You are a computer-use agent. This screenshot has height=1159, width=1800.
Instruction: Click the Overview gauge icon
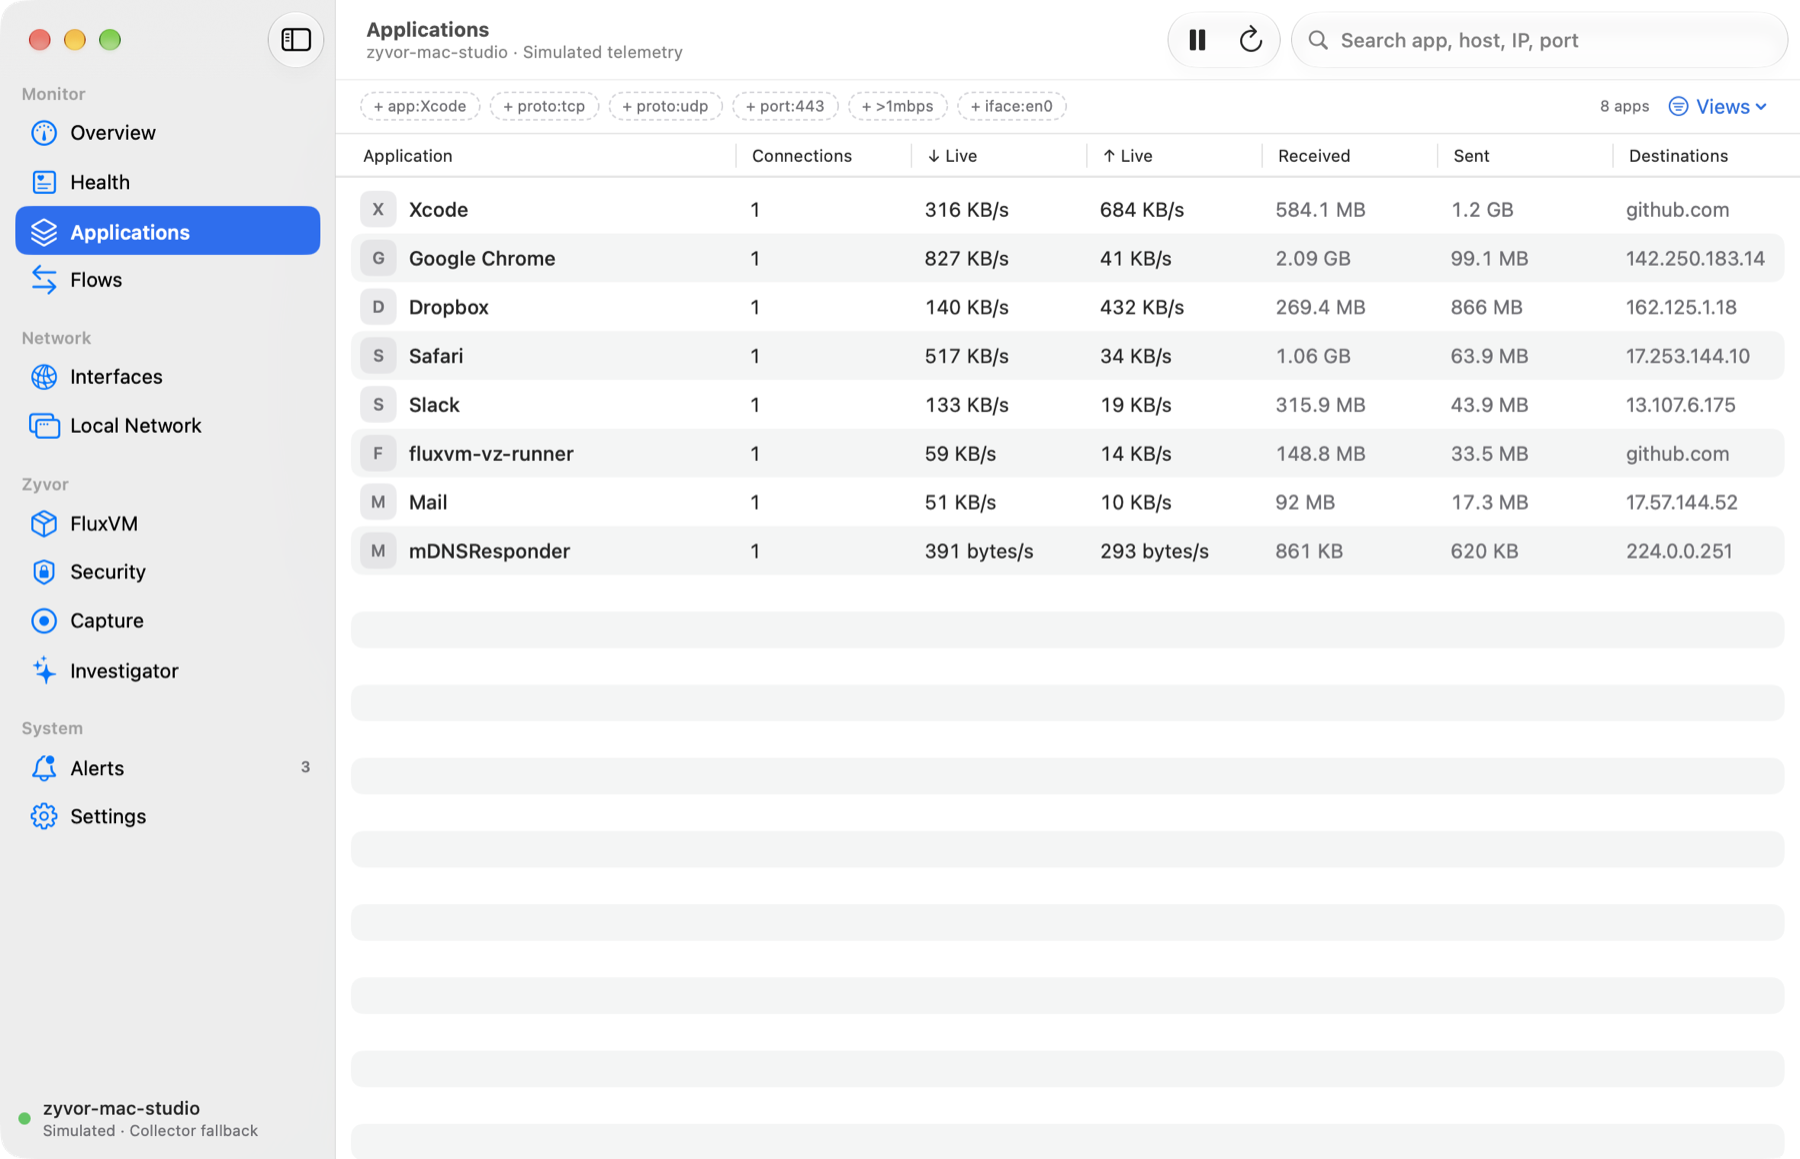click(x=44, y=133)
